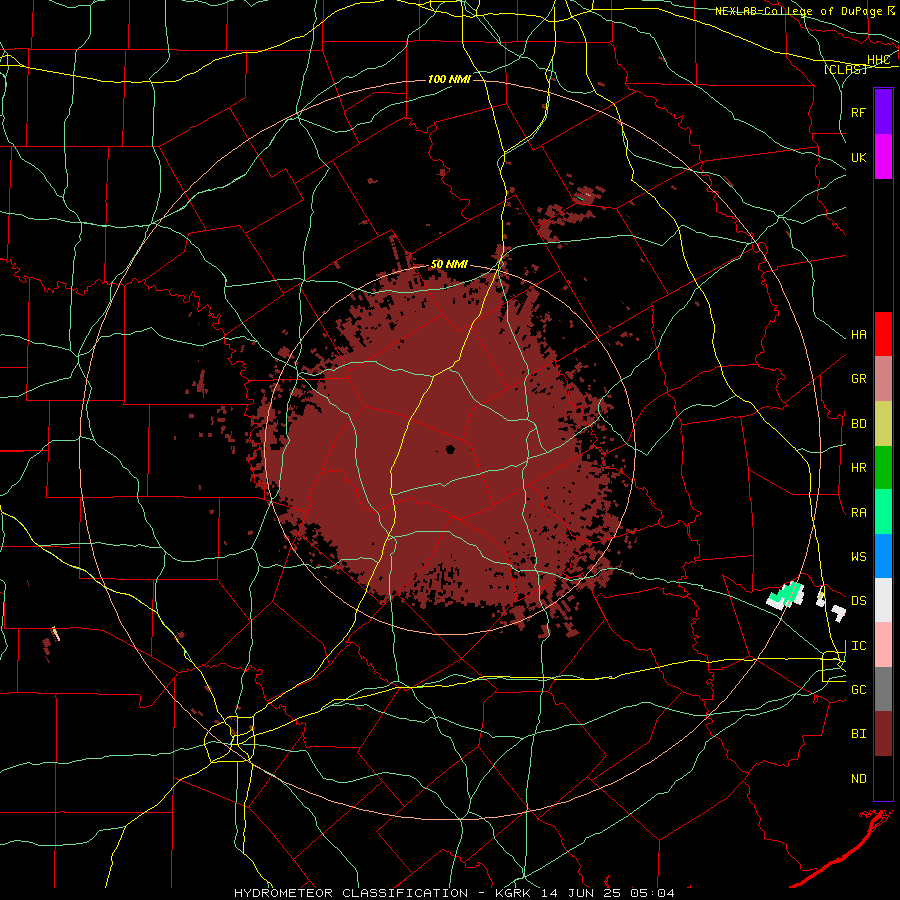Click the Hydrometeor Classification KGRK timestamp caption
The width and height of the screenshot is (900, 900).
point(454,893)
